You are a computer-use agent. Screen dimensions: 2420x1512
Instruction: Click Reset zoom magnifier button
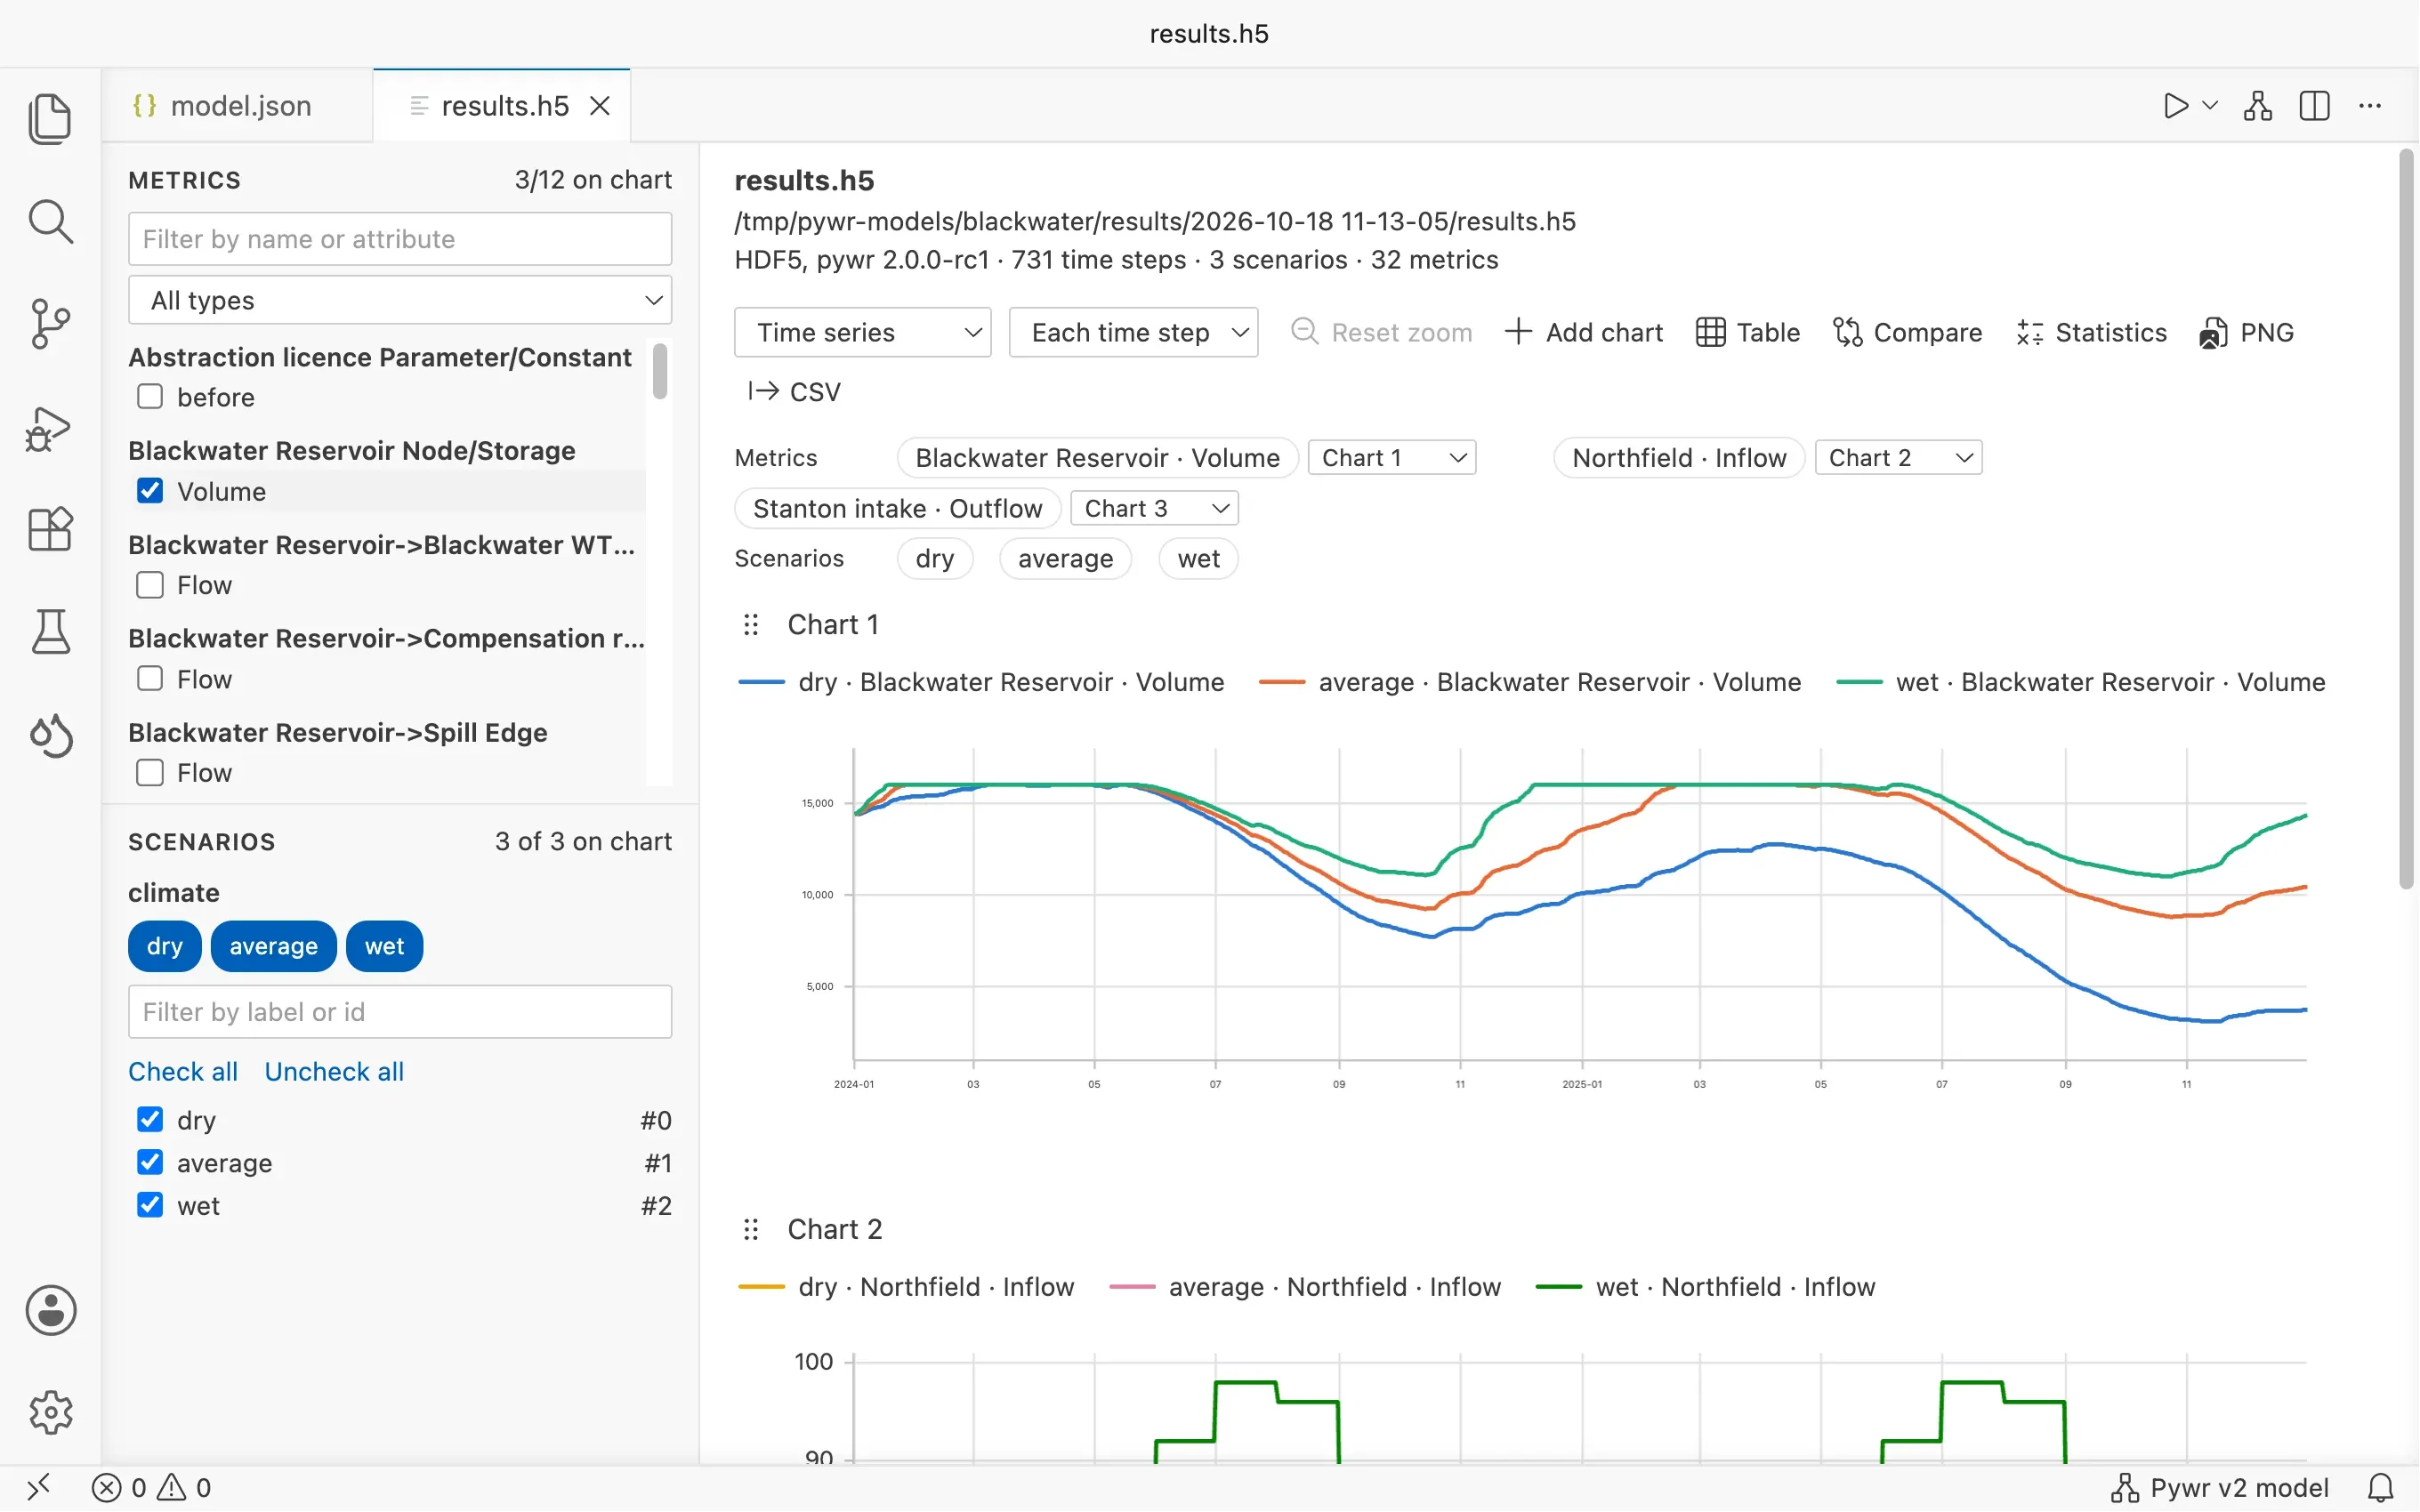point(1381,332)
